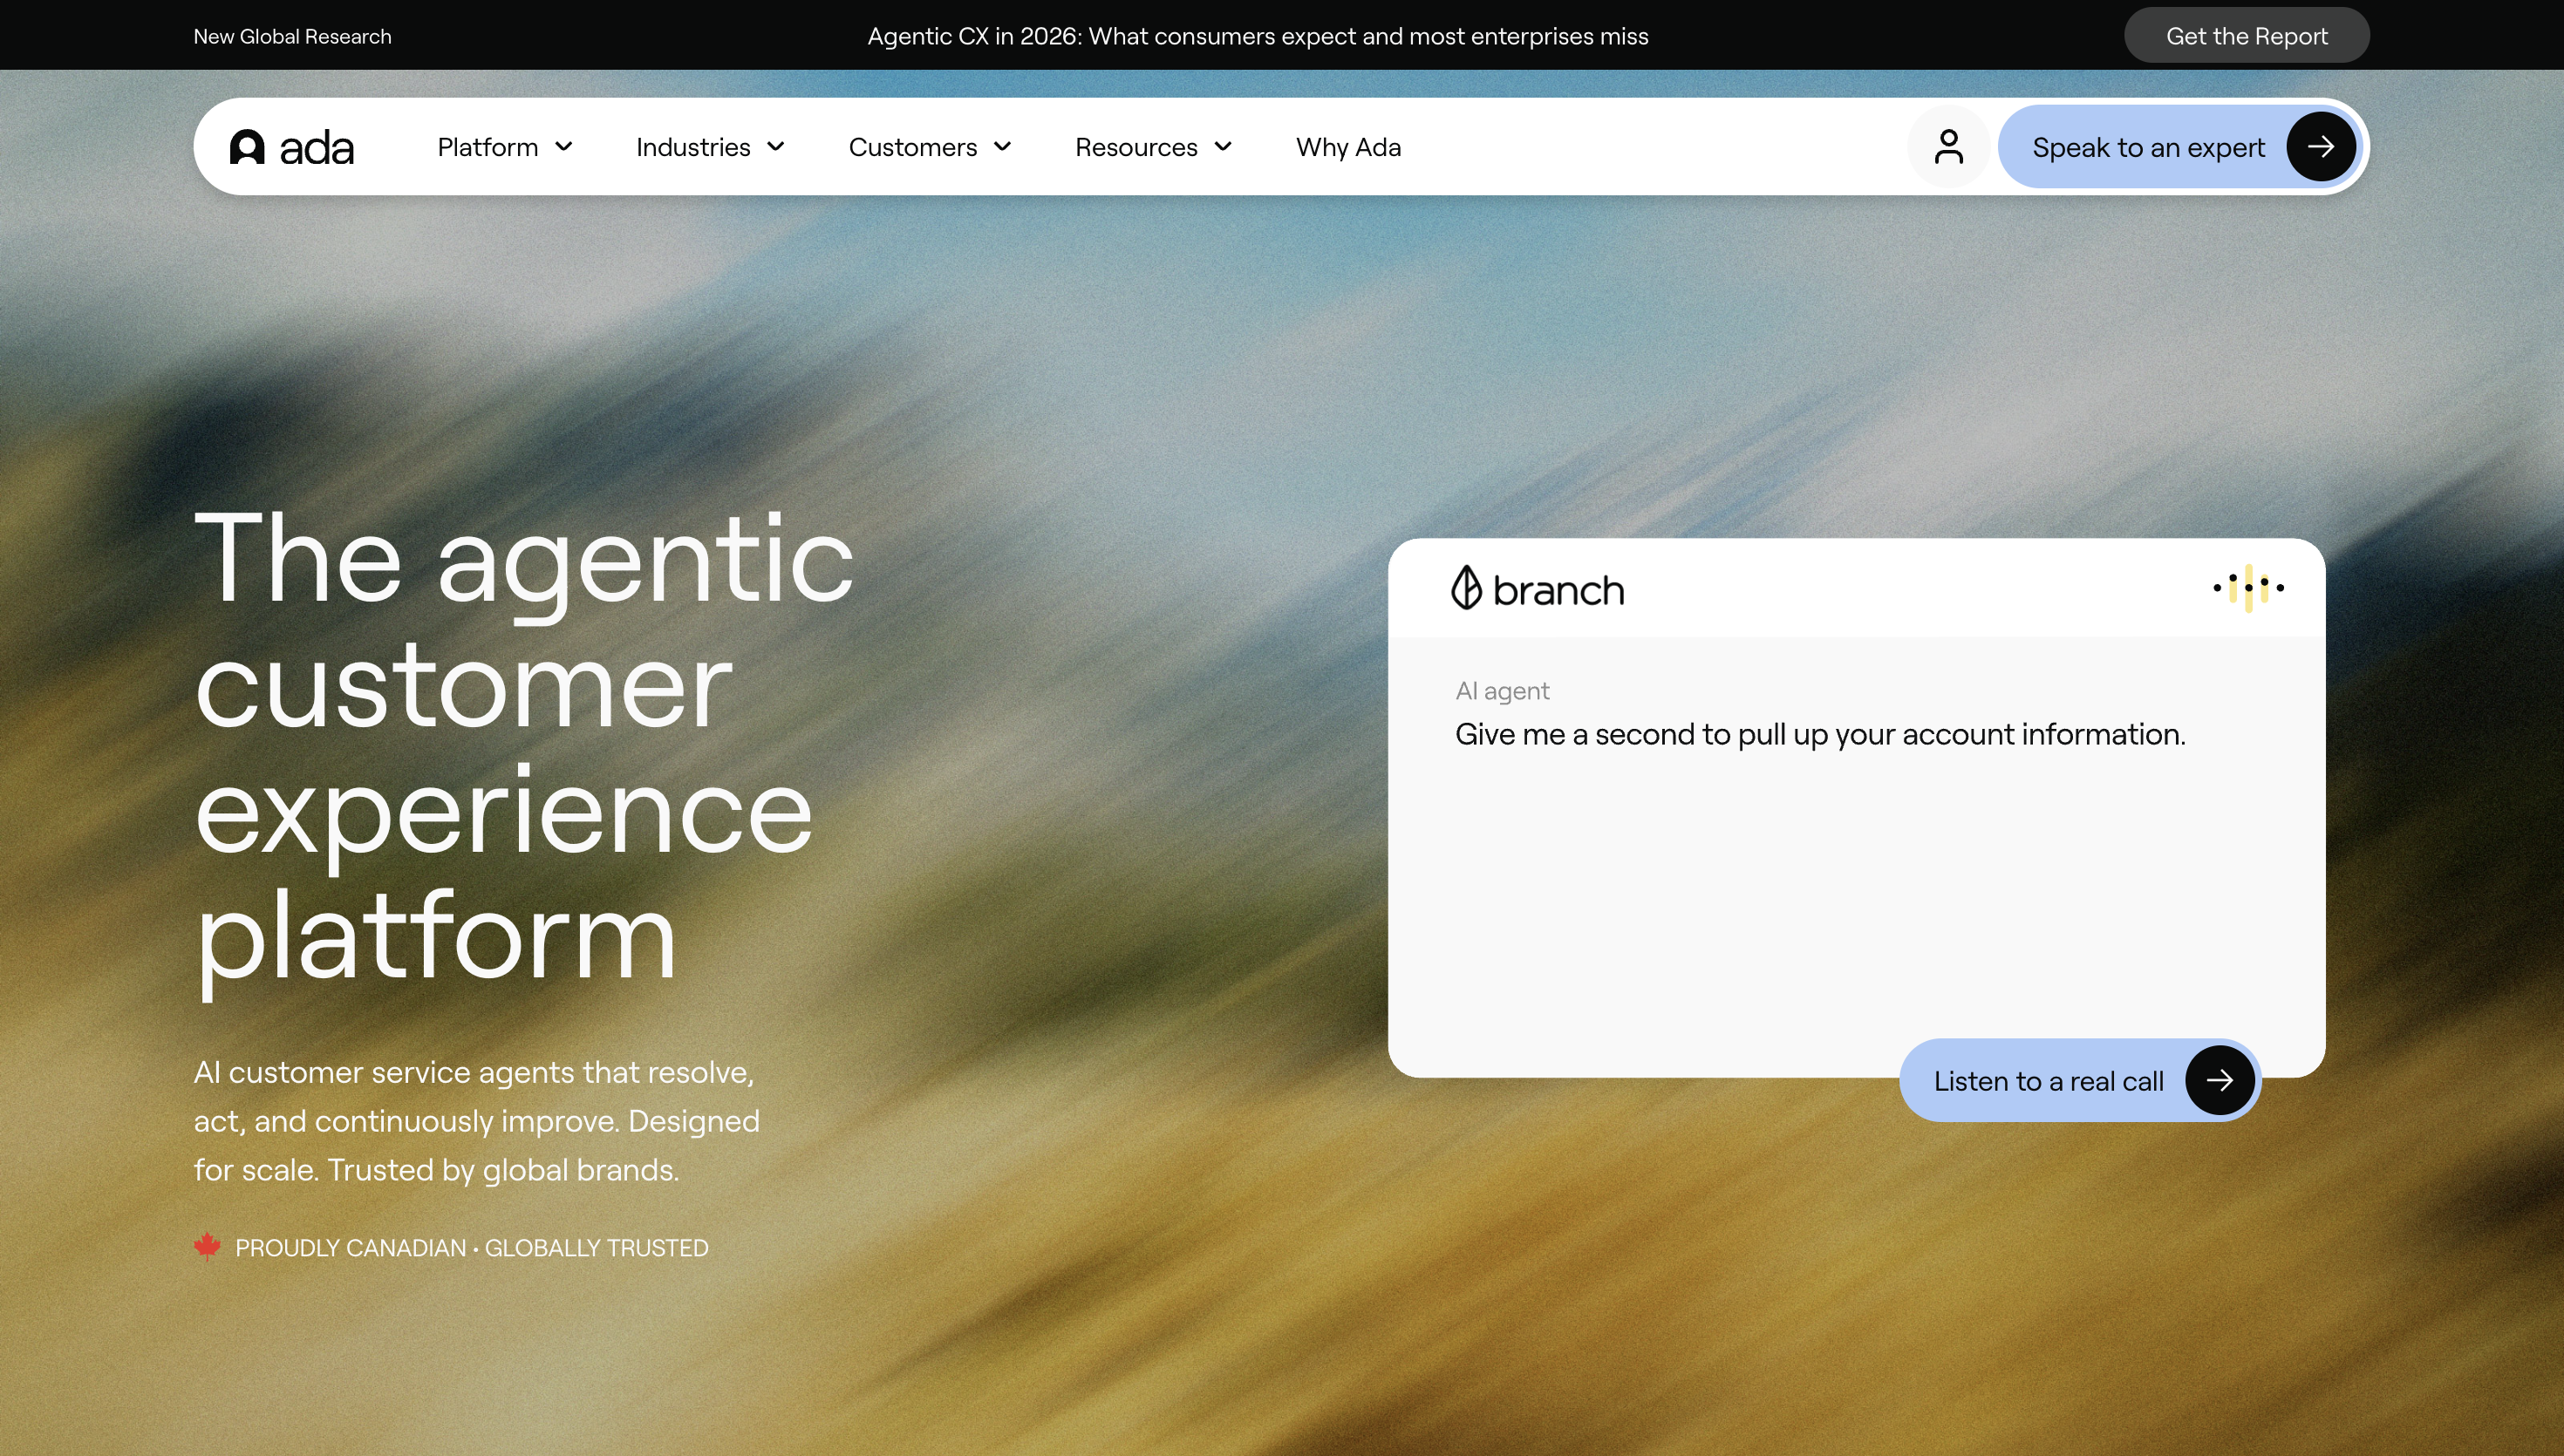This screenshot has width=2564, height=1456.
Task: Click the New Global Research label
Action: [292, 37]
